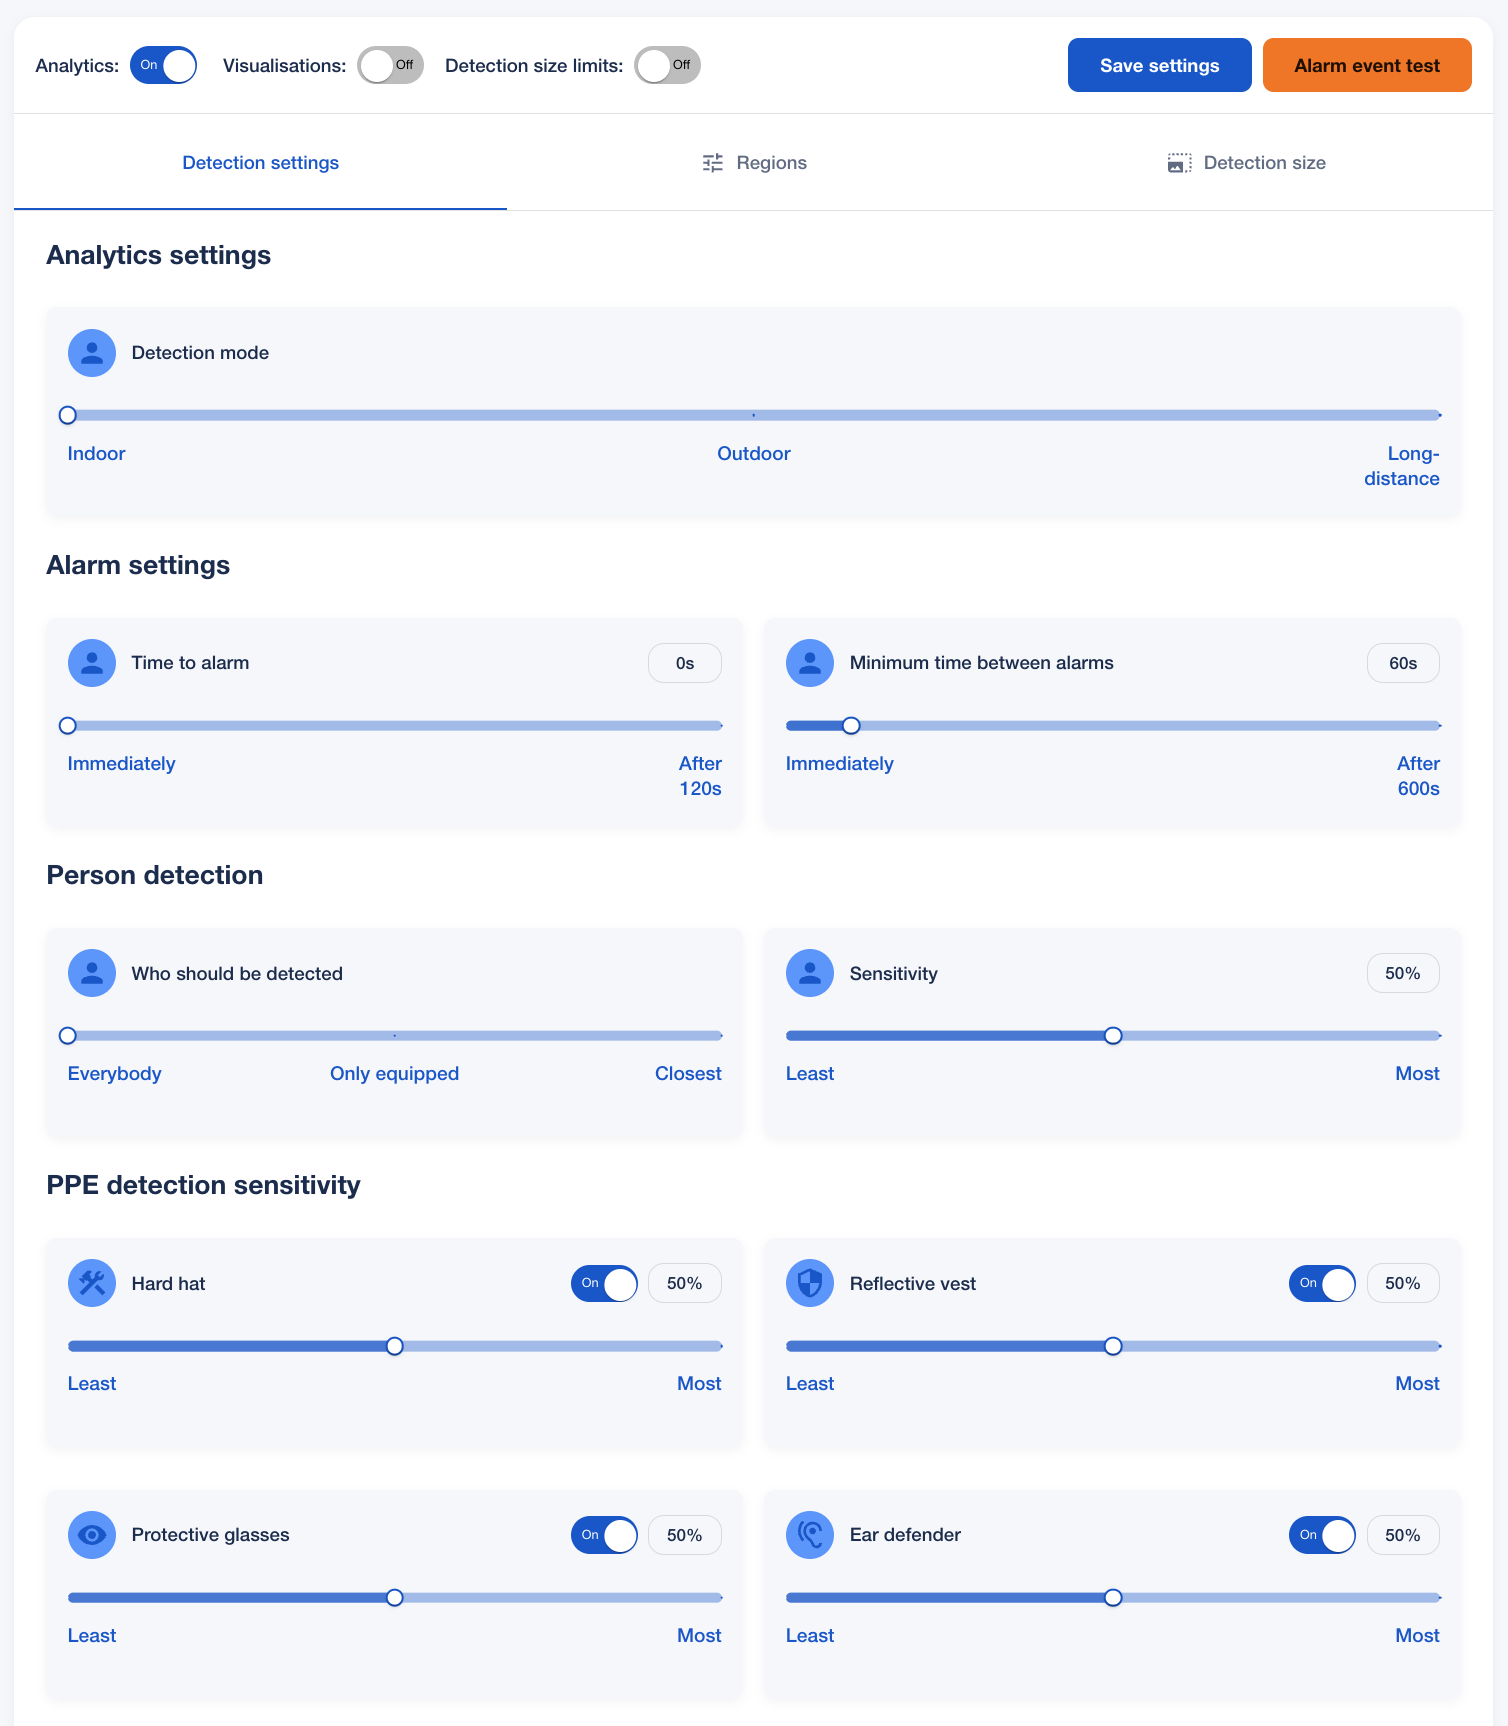The width and height of the screenshot is (1508, 1726).
Task: Run the Alarm event test
Action: tap(1367, 66)
